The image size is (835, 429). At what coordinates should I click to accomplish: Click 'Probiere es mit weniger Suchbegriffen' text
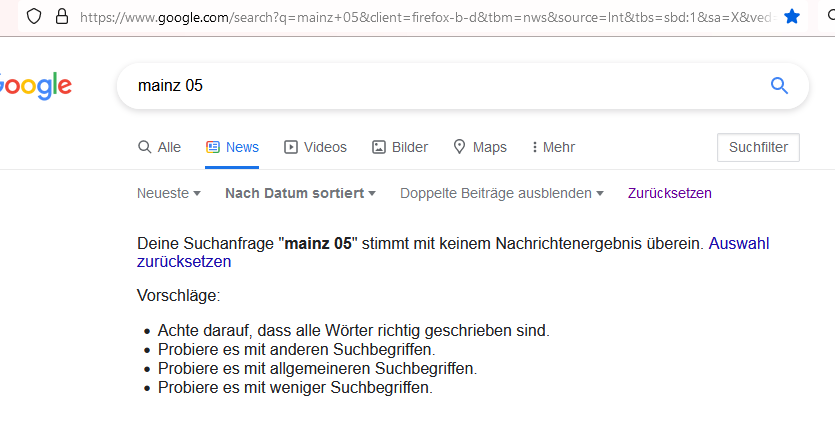(295, 387)
